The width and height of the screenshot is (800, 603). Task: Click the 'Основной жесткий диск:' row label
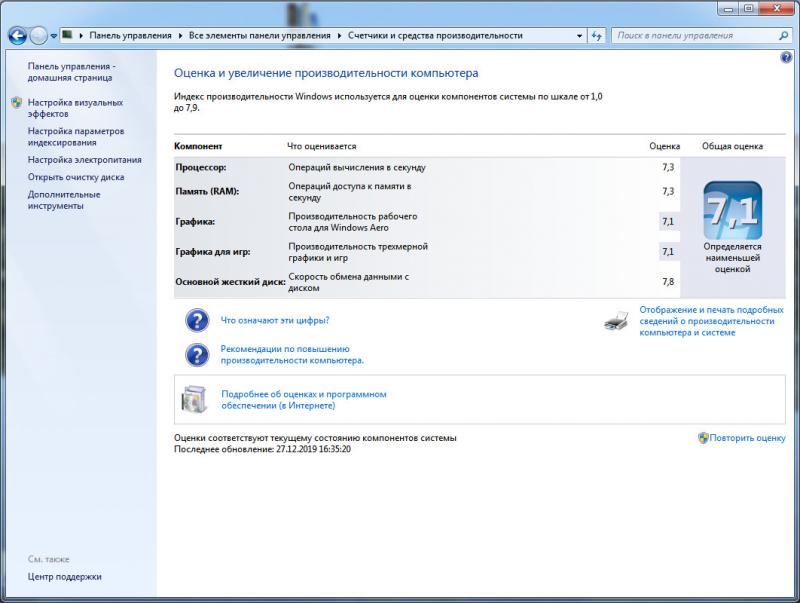230,282
